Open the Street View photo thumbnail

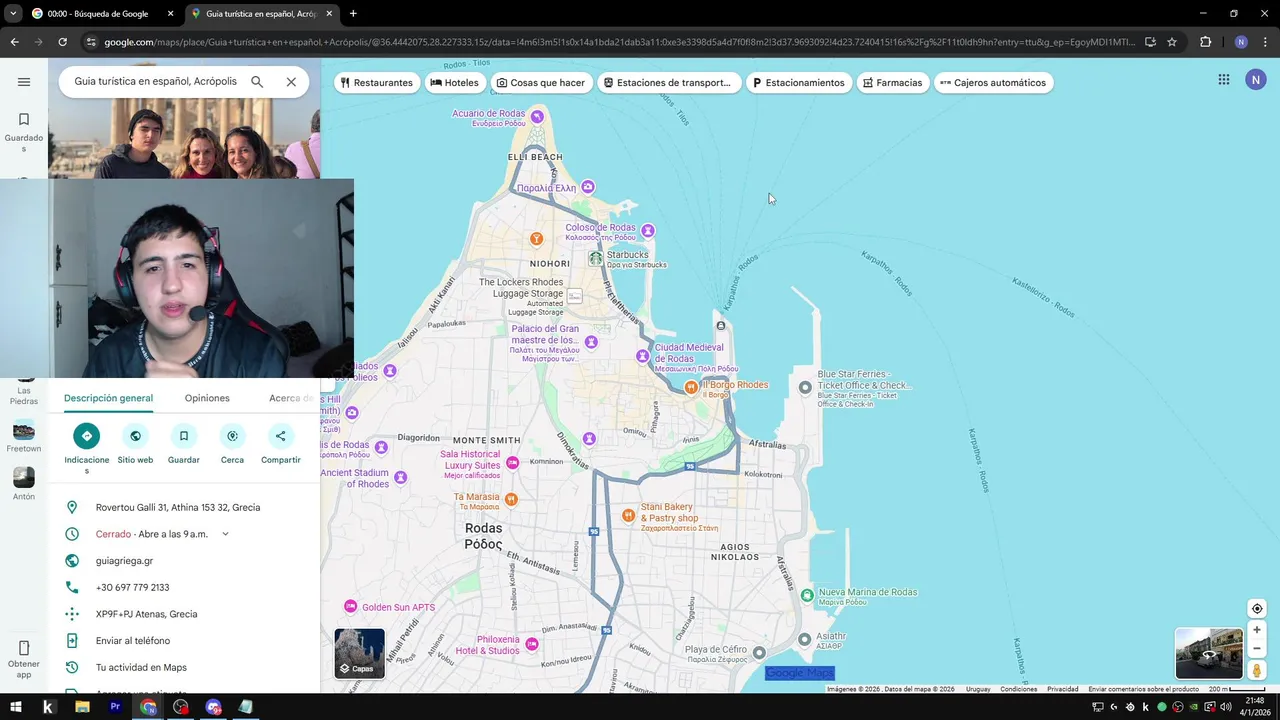[x=1209, y=654]
